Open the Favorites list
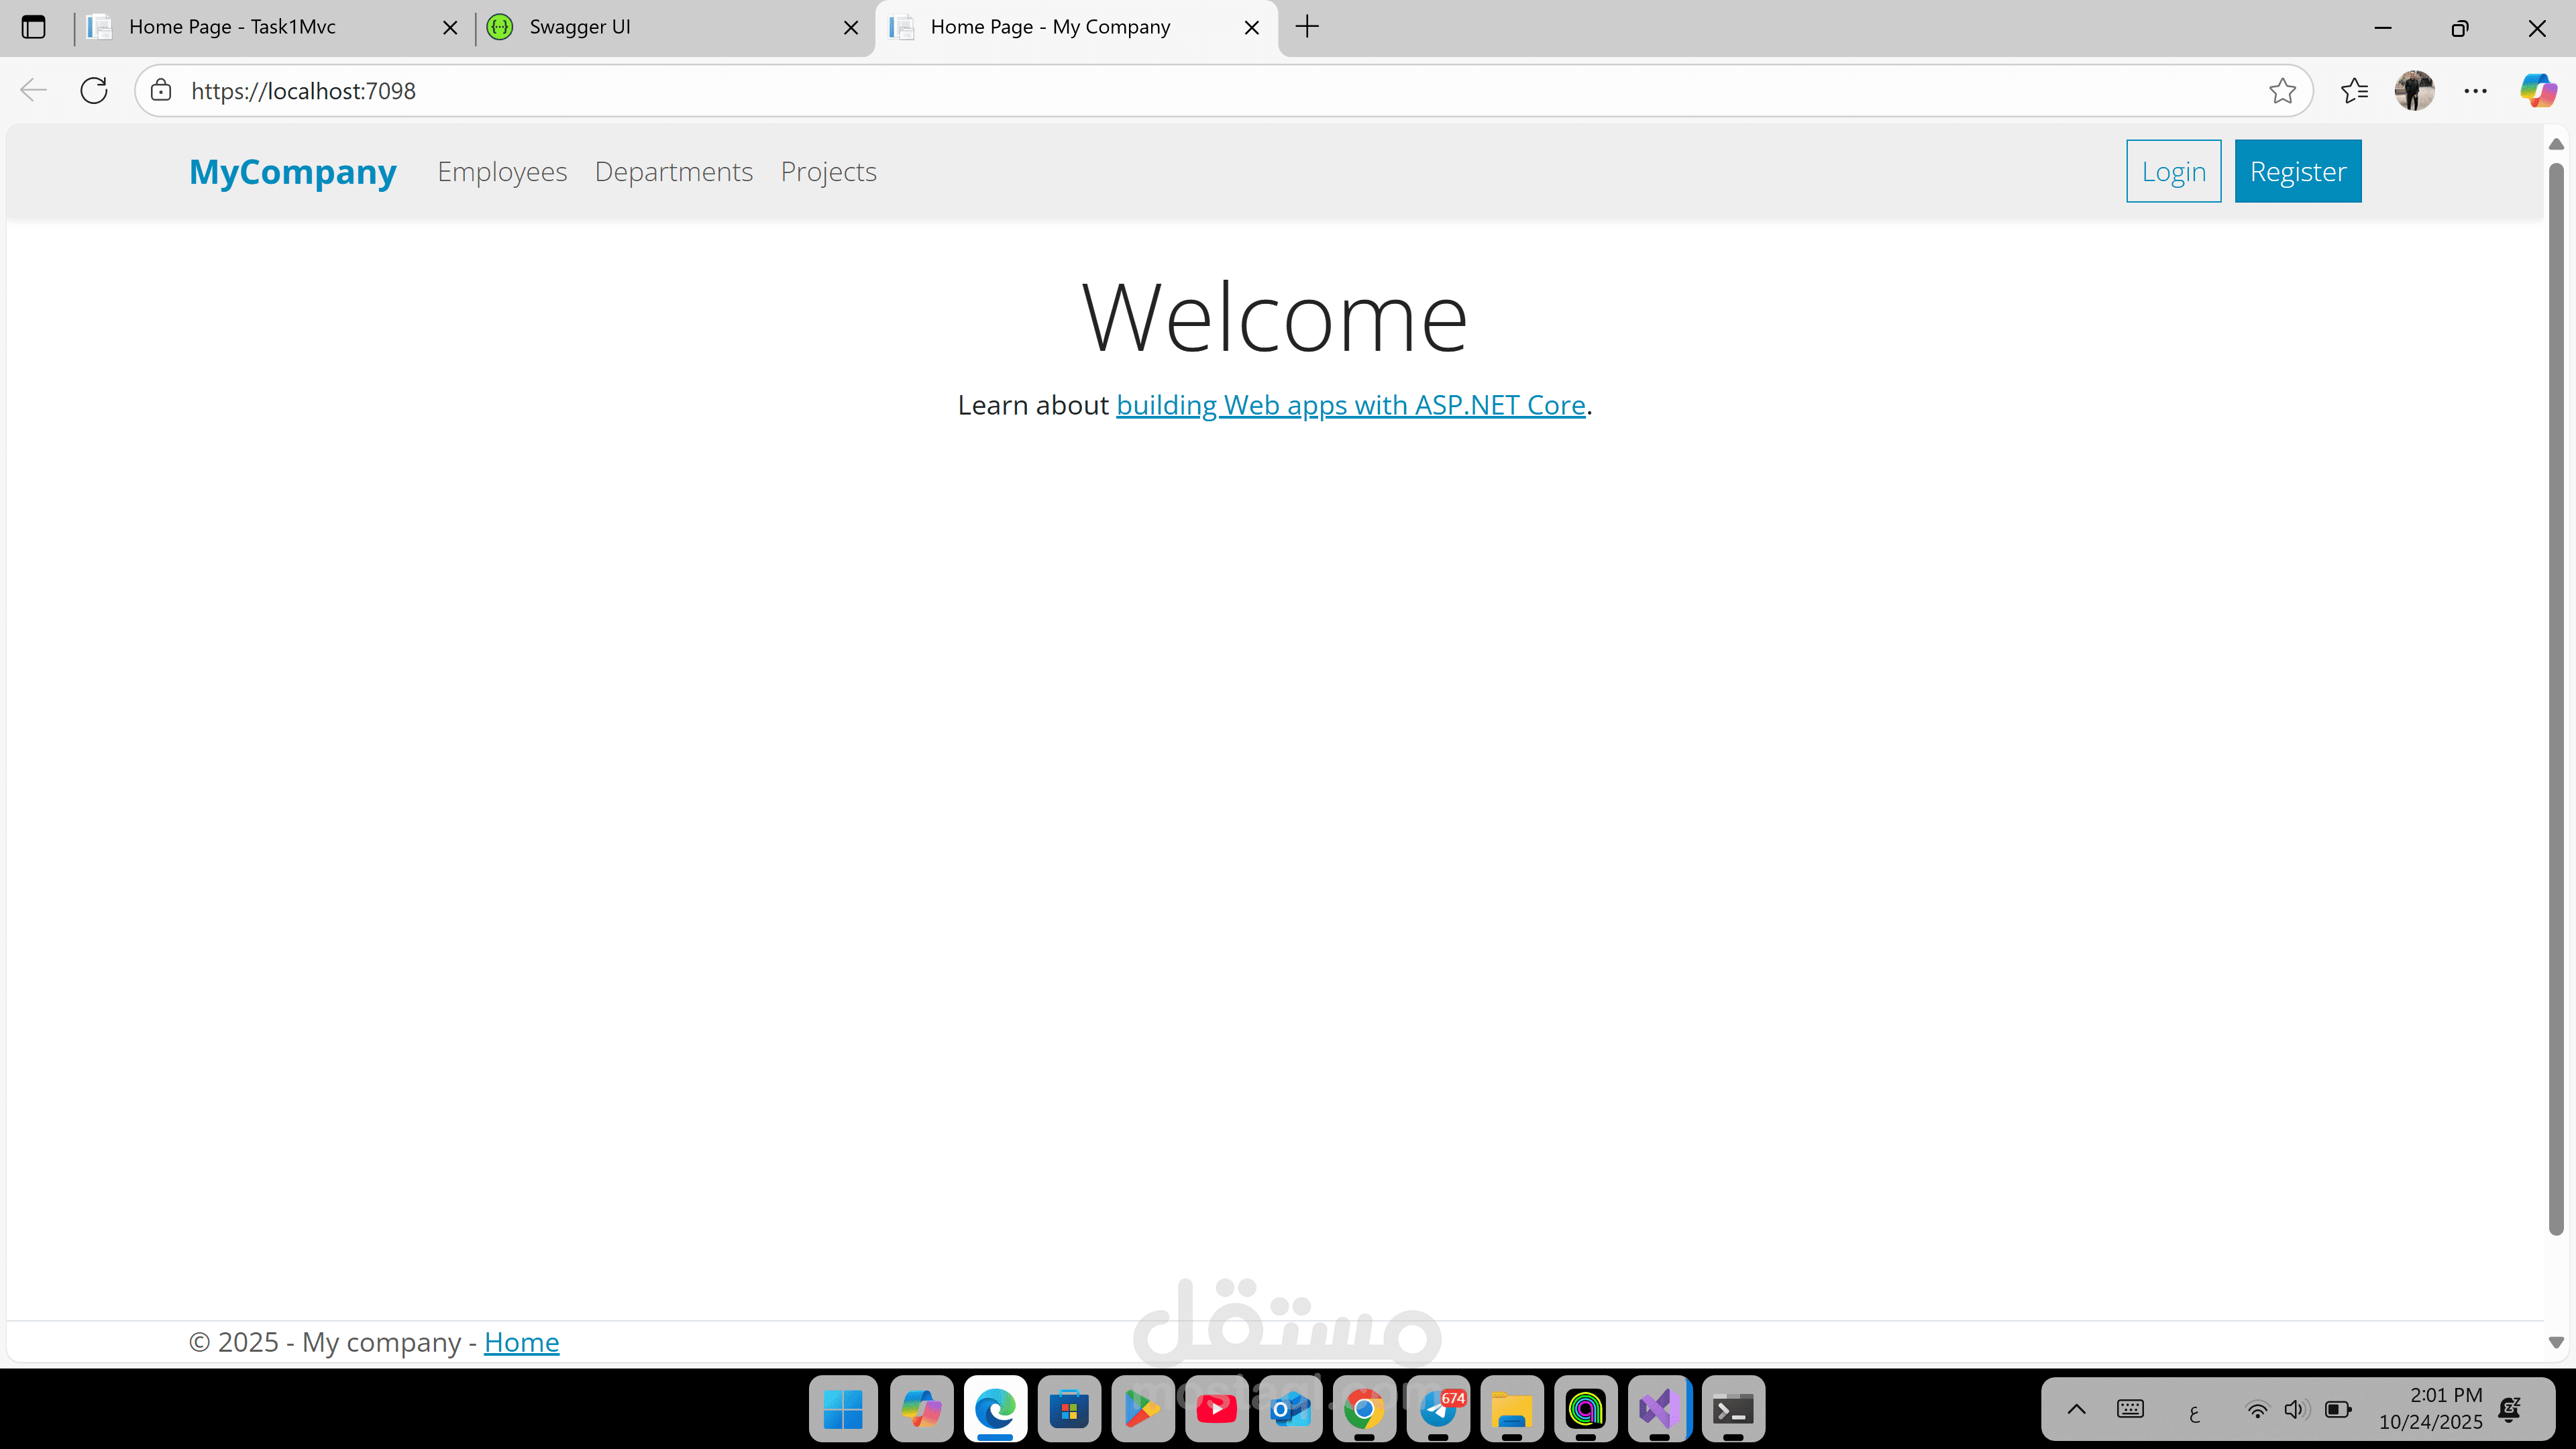 [2354, 91]
